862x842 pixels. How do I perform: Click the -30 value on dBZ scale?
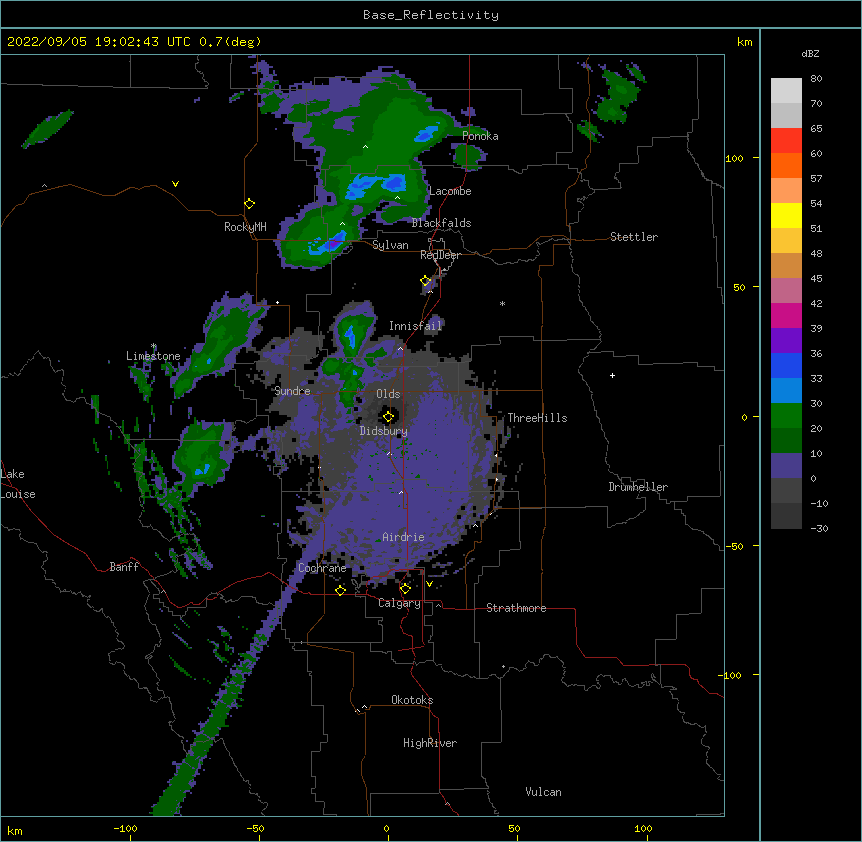click(x=819, y=528)
